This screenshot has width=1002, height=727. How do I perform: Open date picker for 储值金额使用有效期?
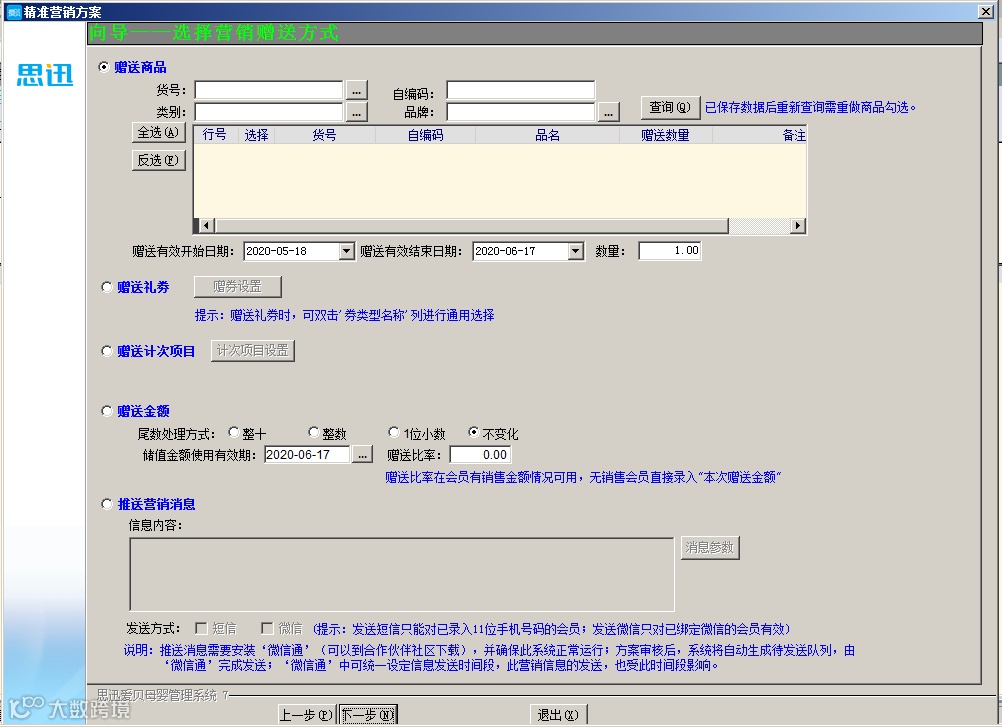point(362,455)
